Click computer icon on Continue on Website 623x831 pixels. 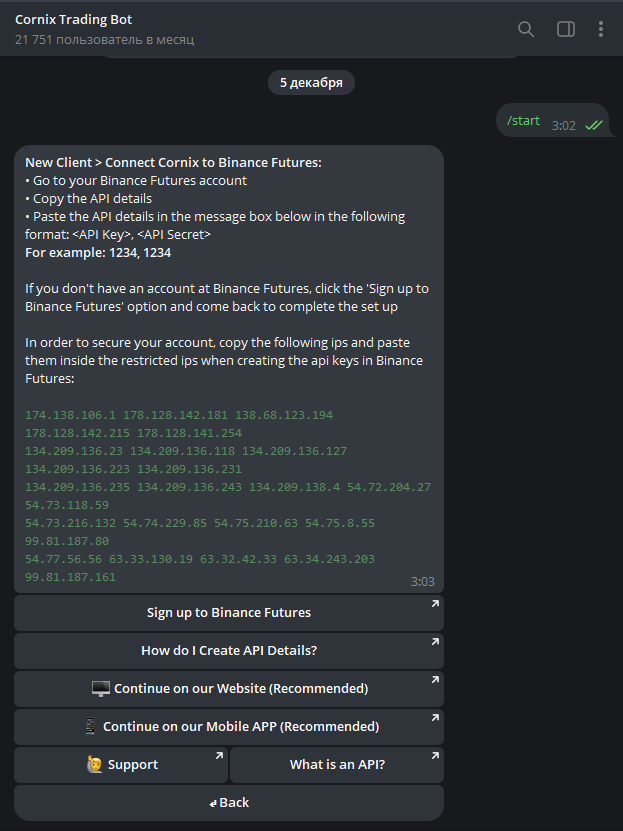(100, 689)
